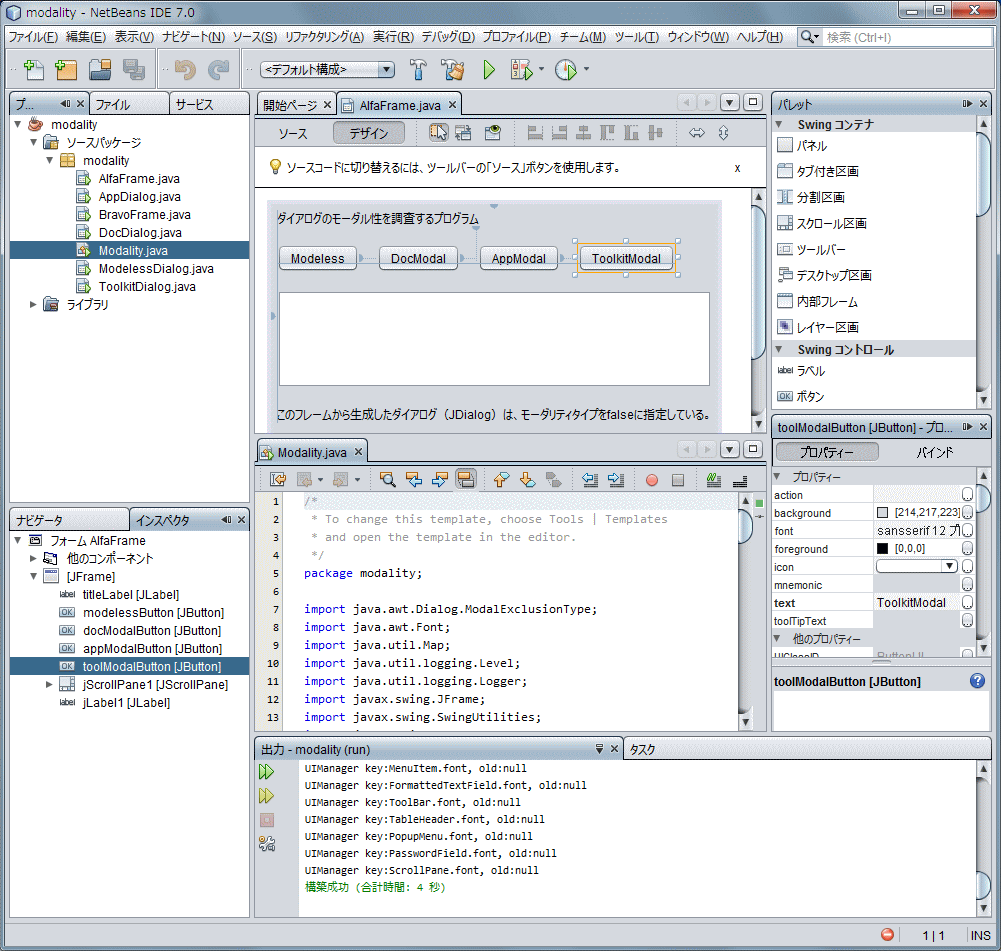The image size is (1001, 951).
Task: Click the Modeless button in the form
Action: coord(317,258)
